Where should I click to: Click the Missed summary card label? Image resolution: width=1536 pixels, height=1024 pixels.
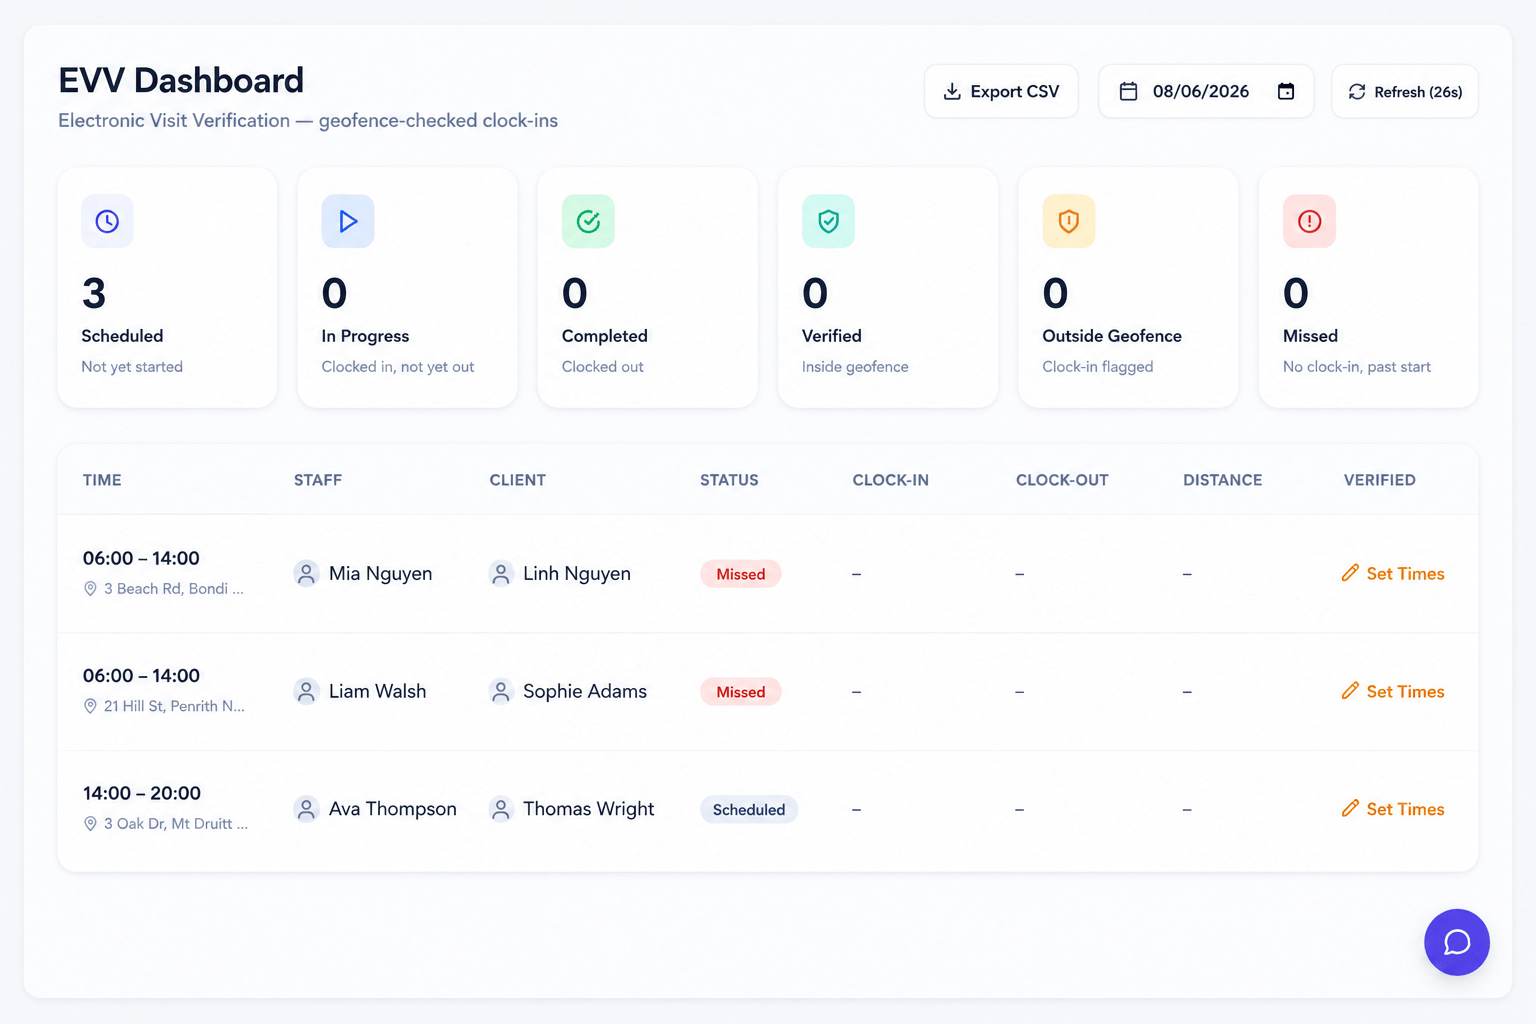point(1310,336)
